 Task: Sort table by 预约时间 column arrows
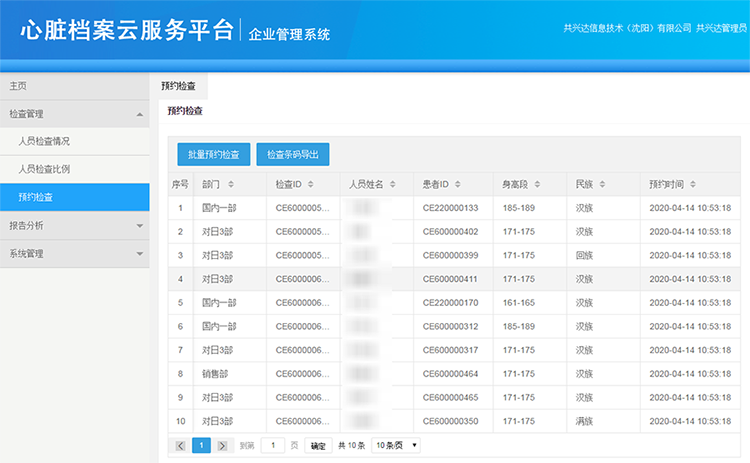[693, 184]
